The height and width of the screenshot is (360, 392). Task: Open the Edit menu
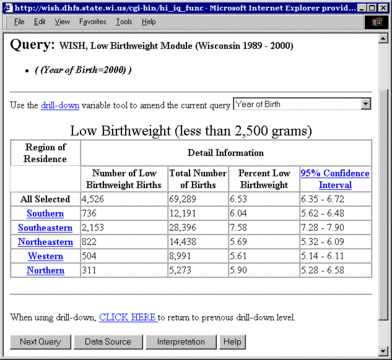coord(39,22)
